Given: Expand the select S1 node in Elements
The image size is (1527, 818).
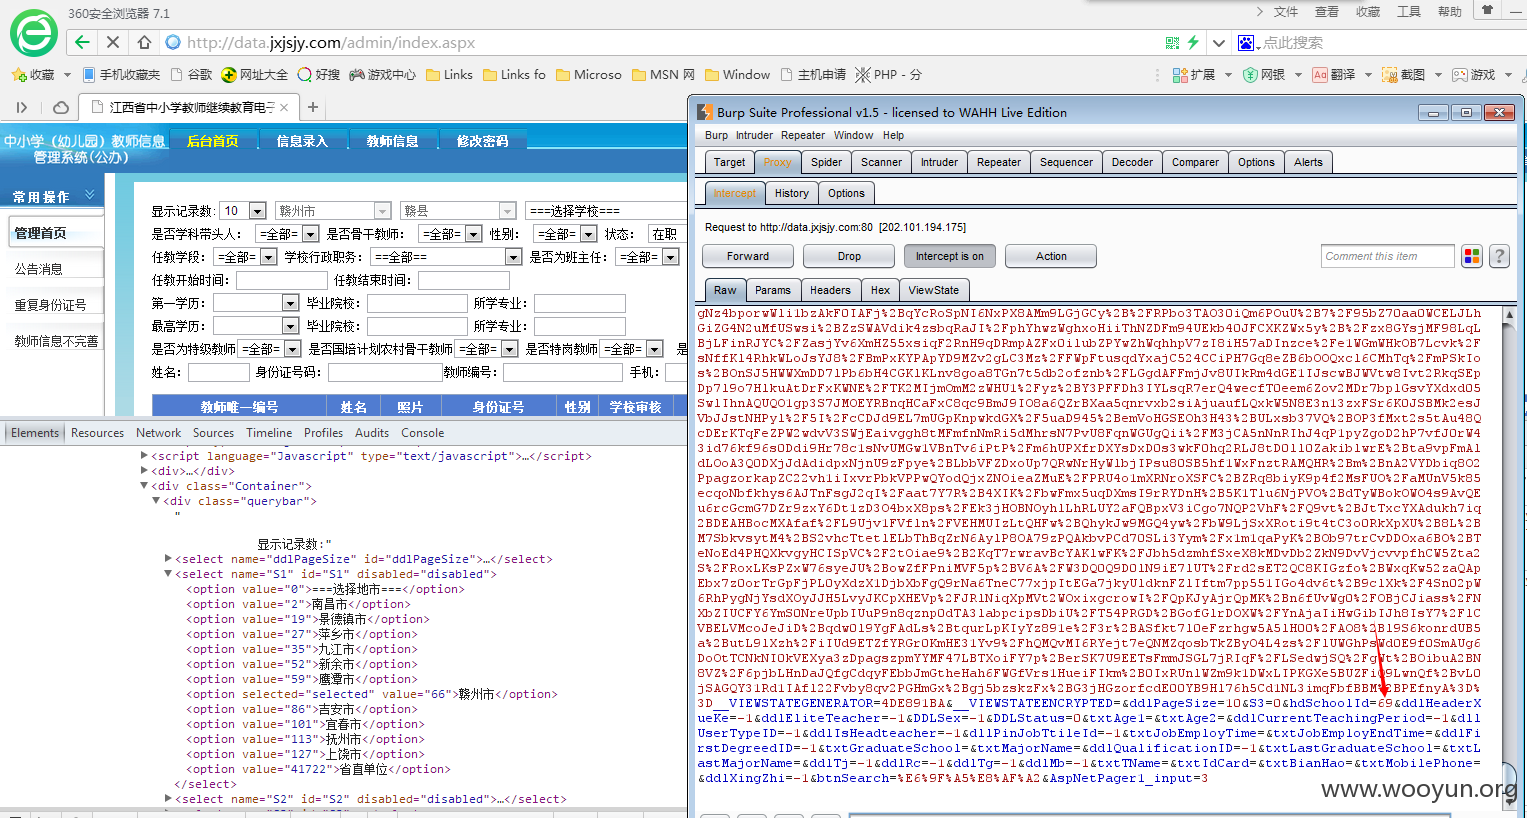Looking at the screenshot, I should 168,574.
